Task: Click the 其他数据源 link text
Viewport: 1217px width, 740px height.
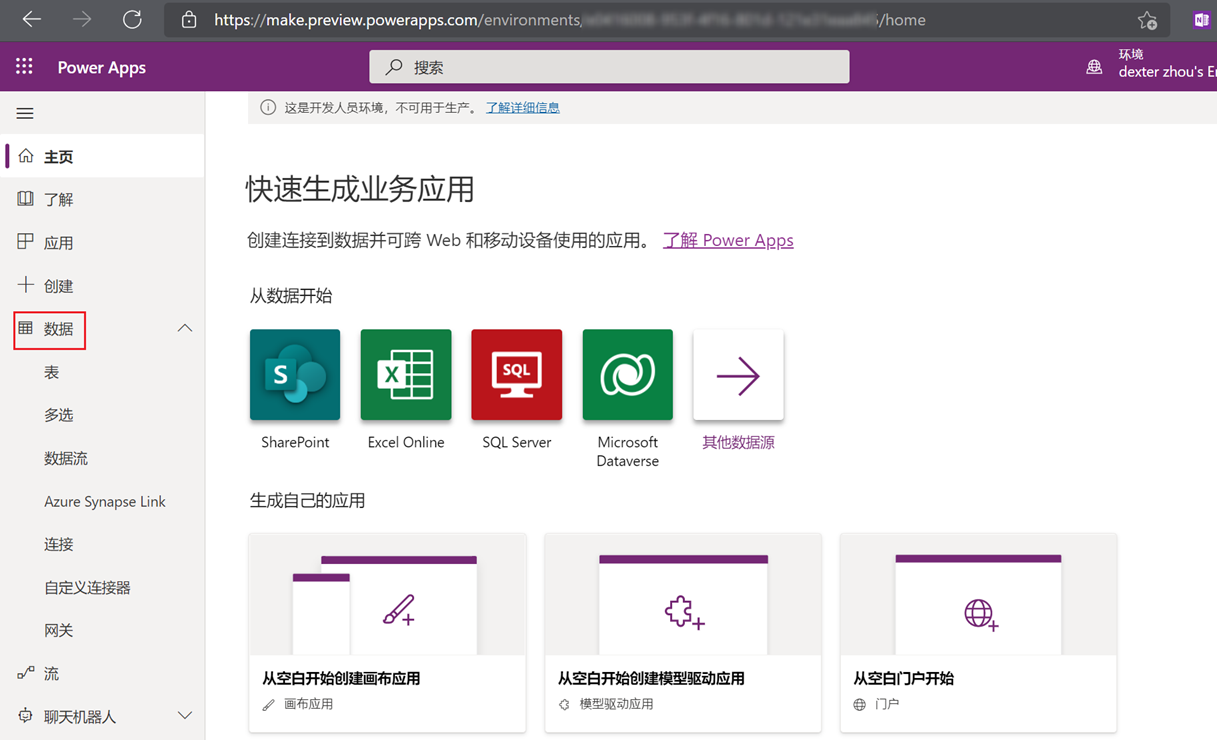Action: (x=738, y=442)
